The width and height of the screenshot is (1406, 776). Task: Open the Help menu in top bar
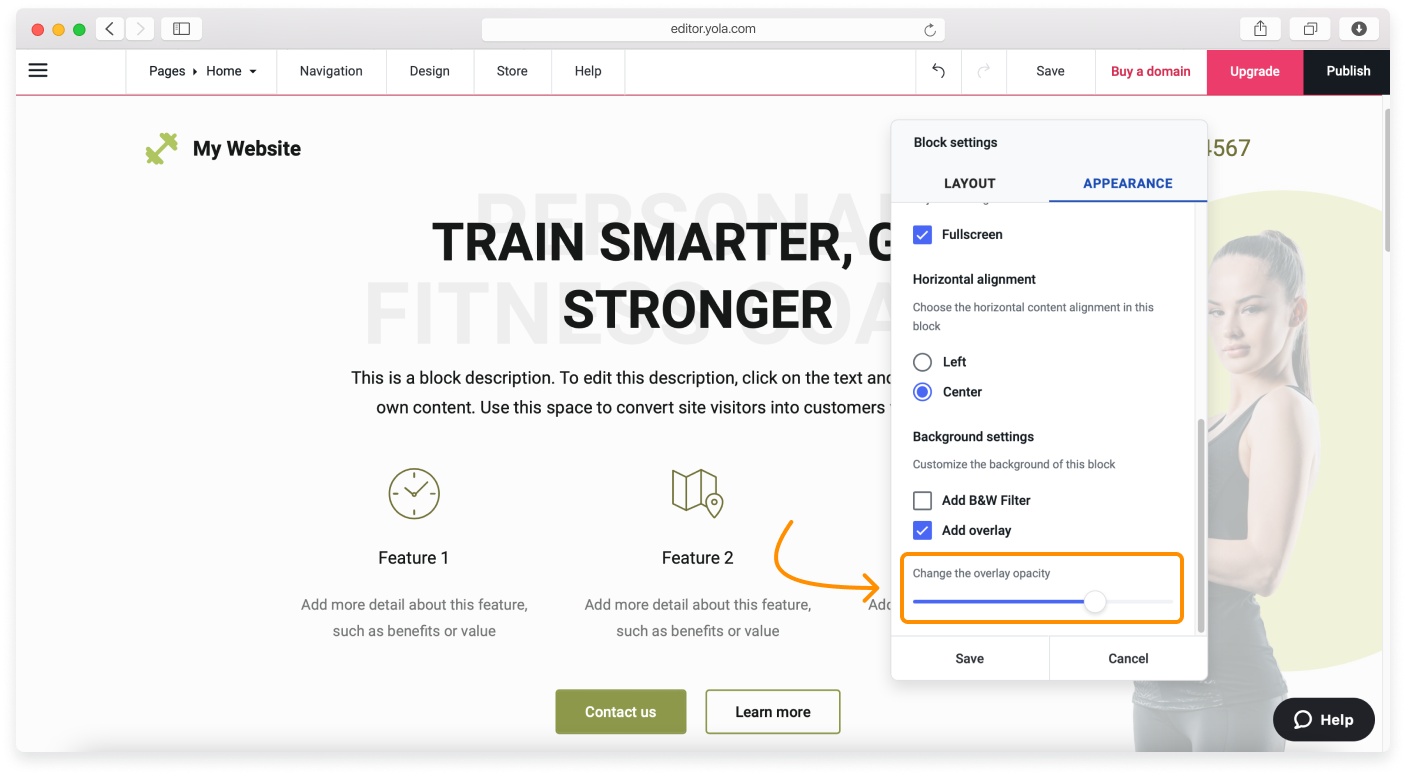[588, 71]
